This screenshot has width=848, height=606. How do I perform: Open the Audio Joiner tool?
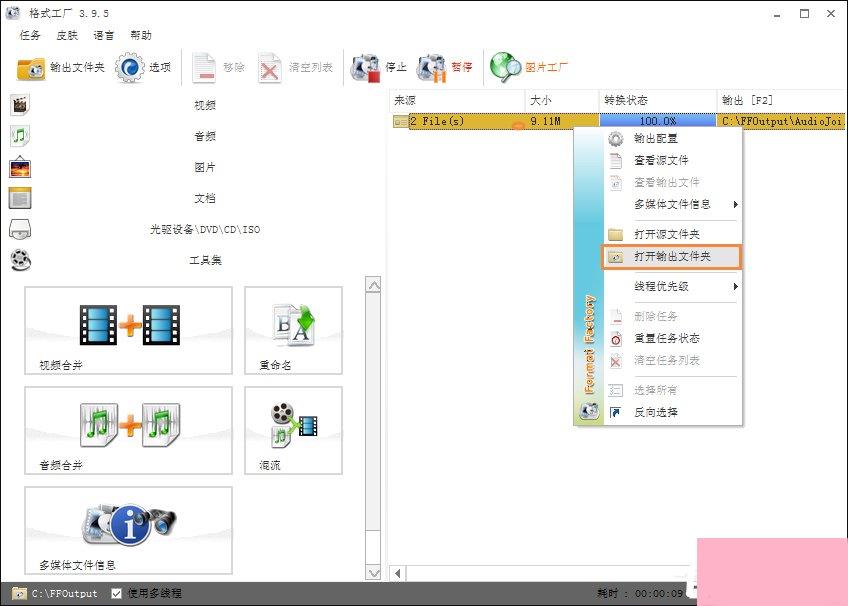(128, 430)
